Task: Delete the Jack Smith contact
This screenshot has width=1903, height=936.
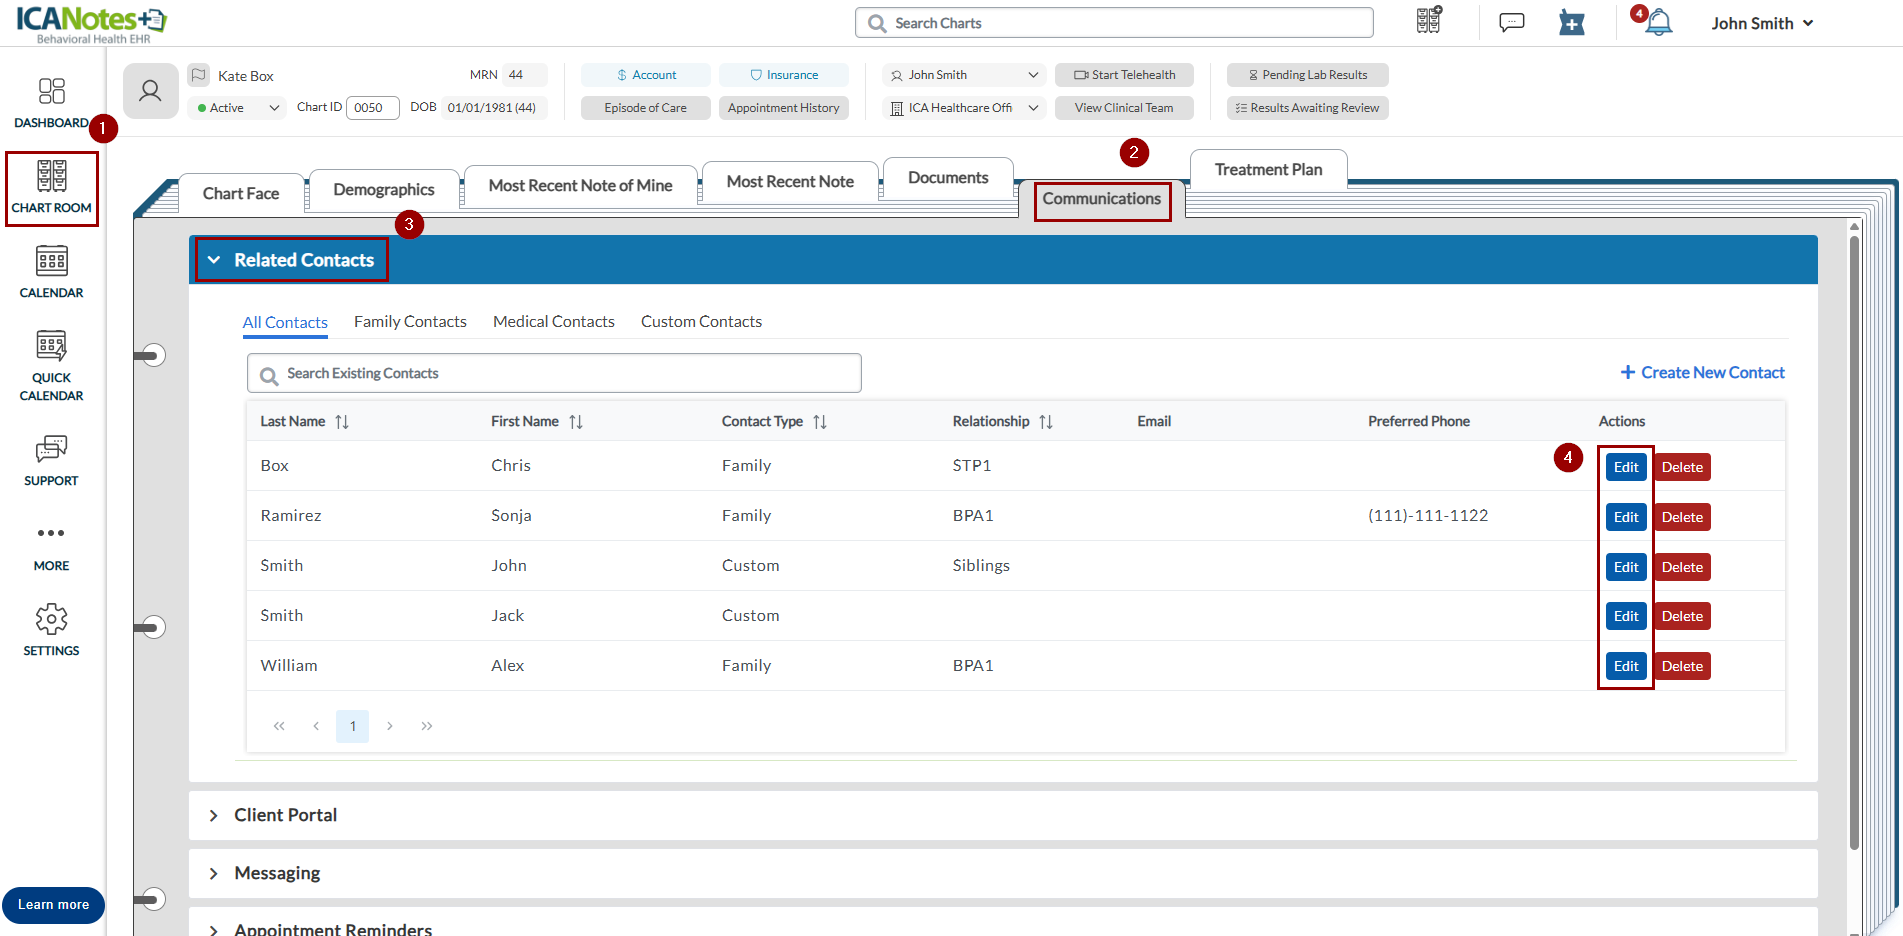Action: coord(1682,616)
